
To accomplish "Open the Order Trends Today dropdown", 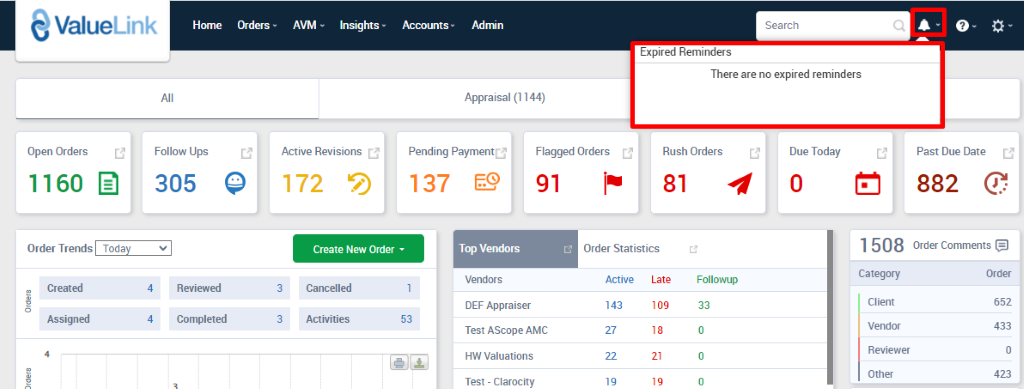I will pyautogui.click(x=133, y=248).
